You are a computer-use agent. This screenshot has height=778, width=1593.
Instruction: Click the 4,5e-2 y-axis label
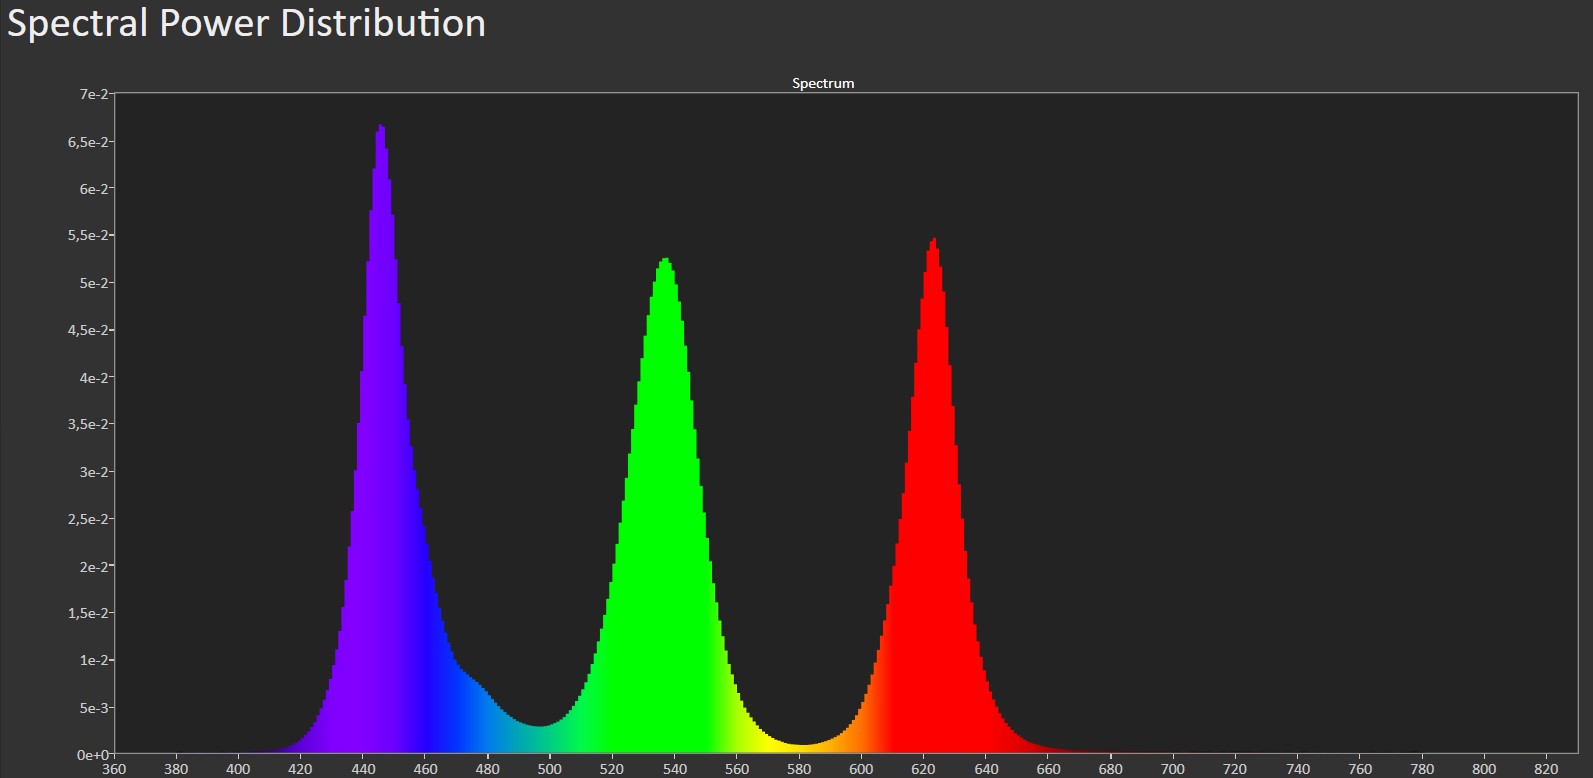[x=88, y=330]
